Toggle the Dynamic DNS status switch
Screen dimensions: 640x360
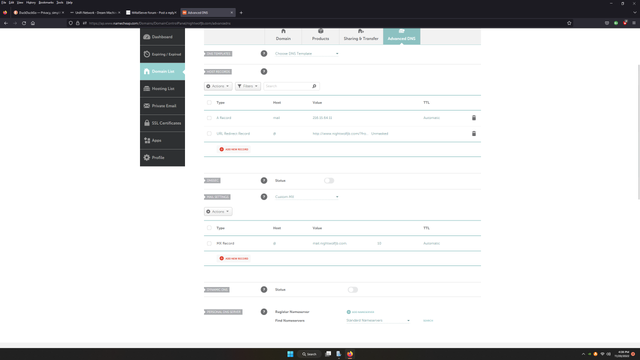353,290
